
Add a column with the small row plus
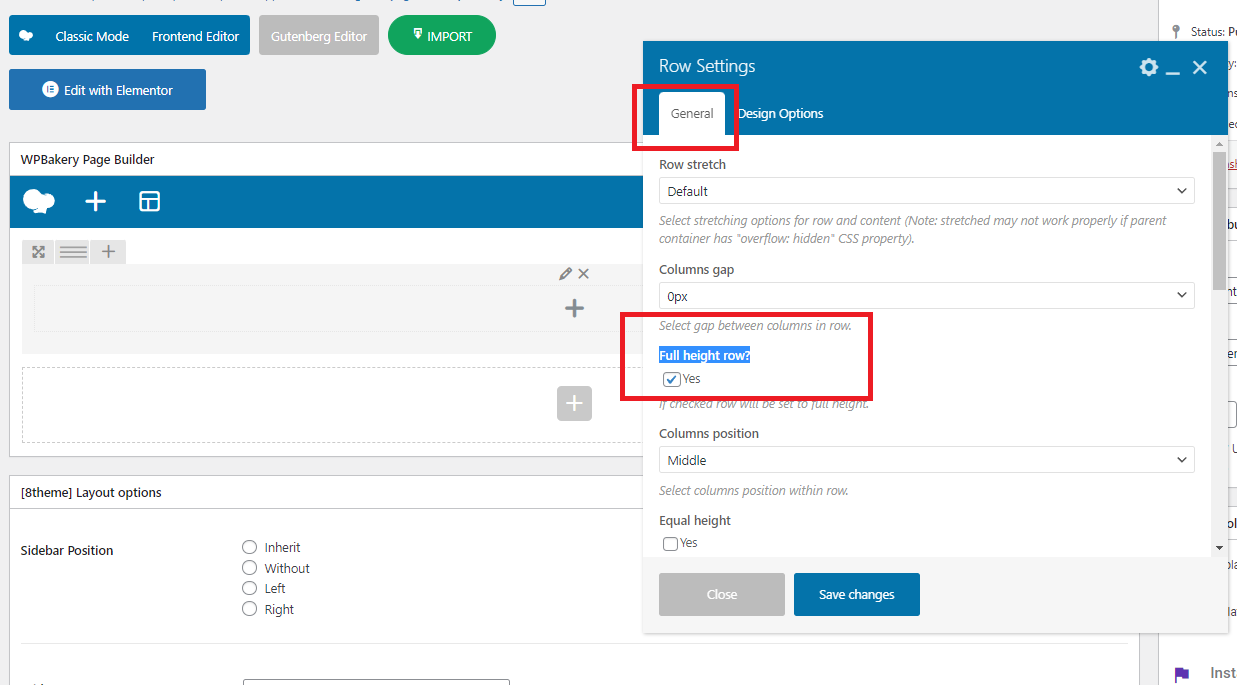tap(108, 252)
